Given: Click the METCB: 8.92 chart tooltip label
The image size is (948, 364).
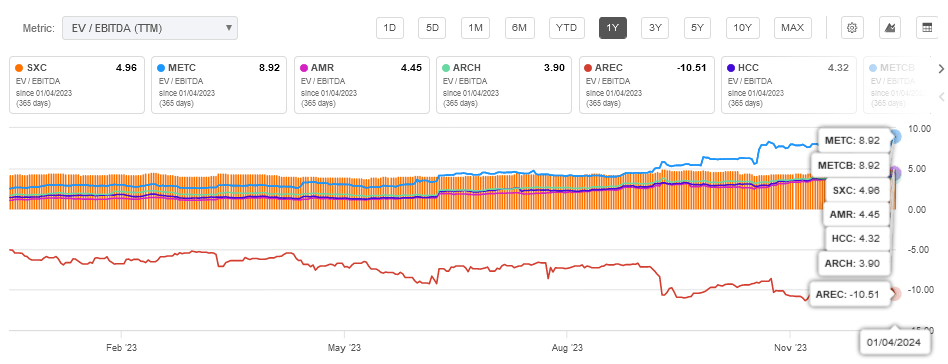Looking at the screenshot, I should (x=852, y=165).
